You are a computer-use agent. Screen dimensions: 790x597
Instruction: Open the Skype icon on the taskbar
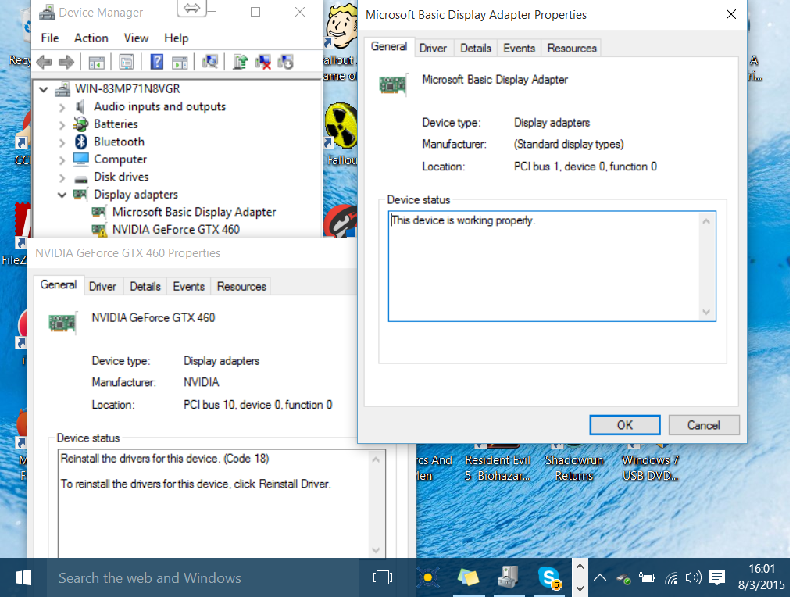point(549,577)
